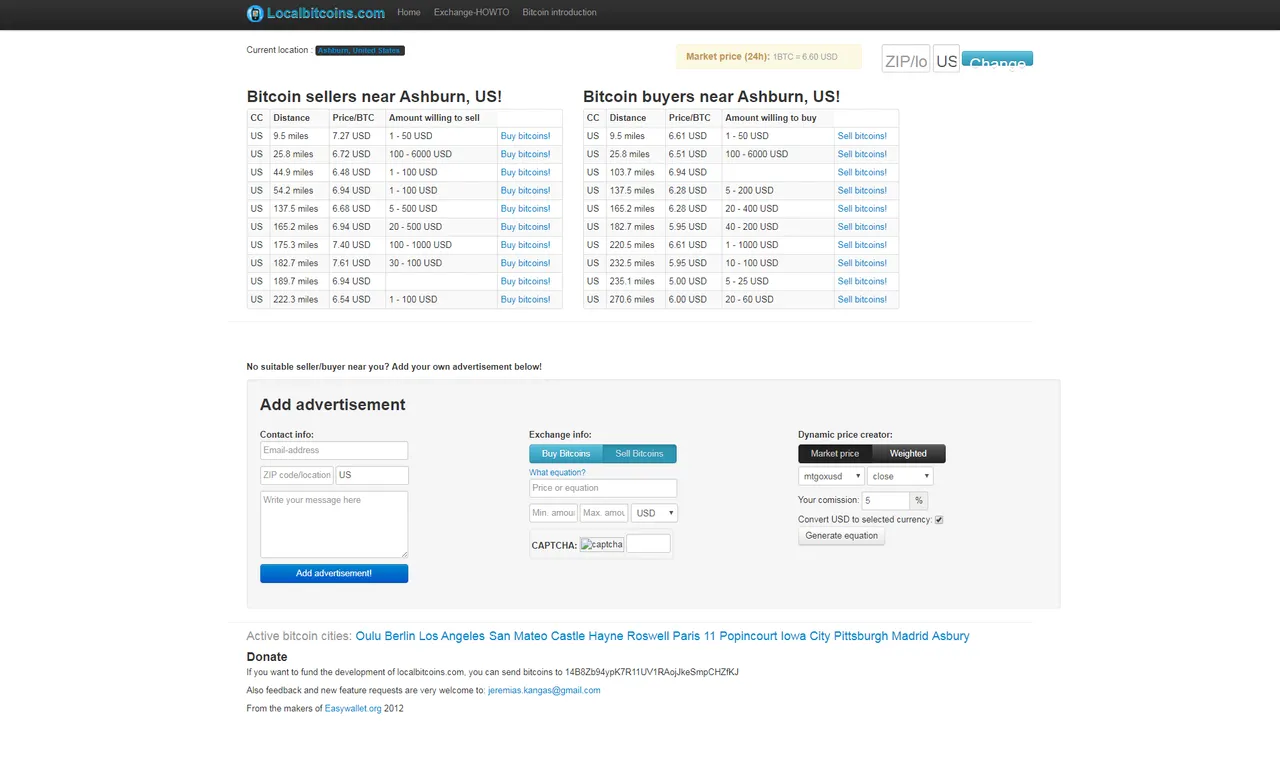Click Buy bitcoins! for the 222.3 miles seller
Image resolution: width=1280 pixels, height=761 pixels.
(x=526, y=299)
